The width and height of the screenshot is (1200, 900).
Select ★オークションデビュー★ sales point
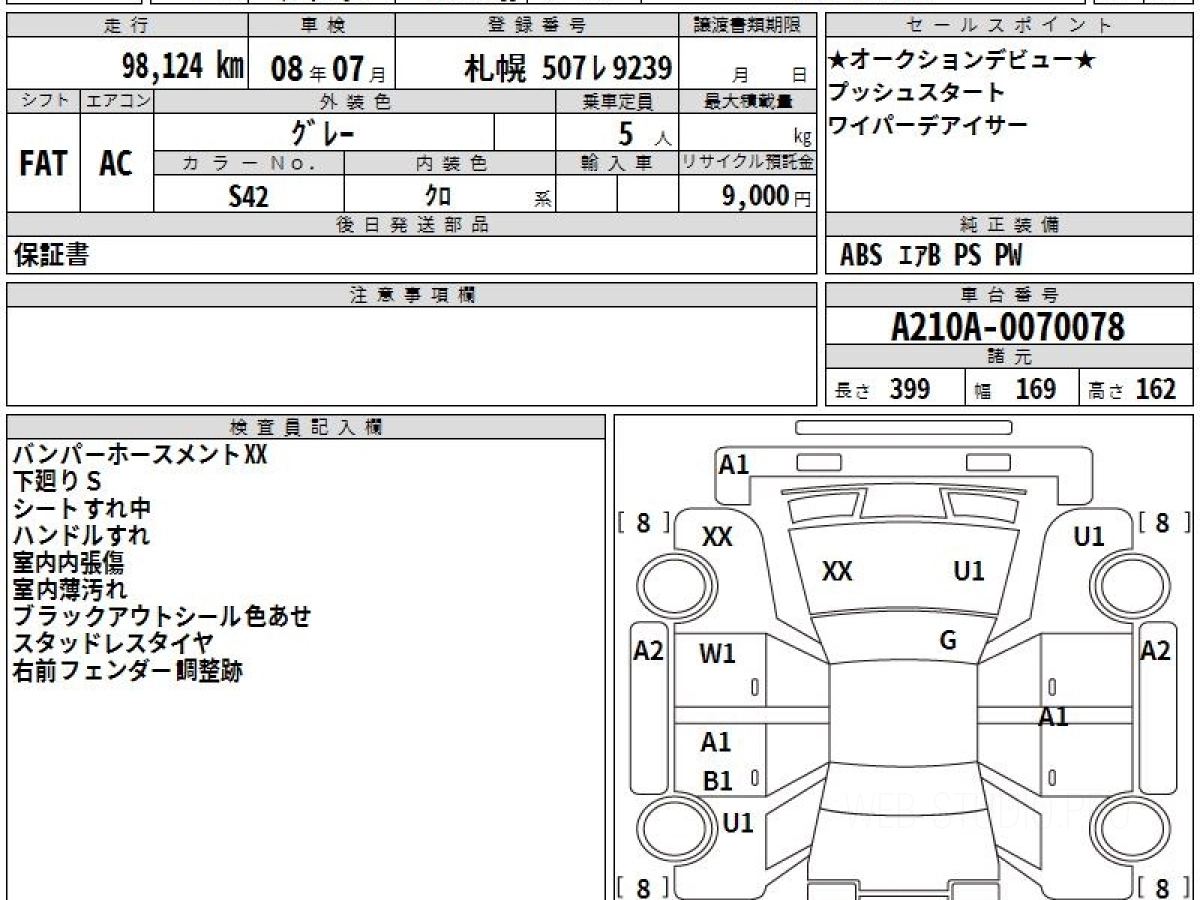tap(962, 61)
